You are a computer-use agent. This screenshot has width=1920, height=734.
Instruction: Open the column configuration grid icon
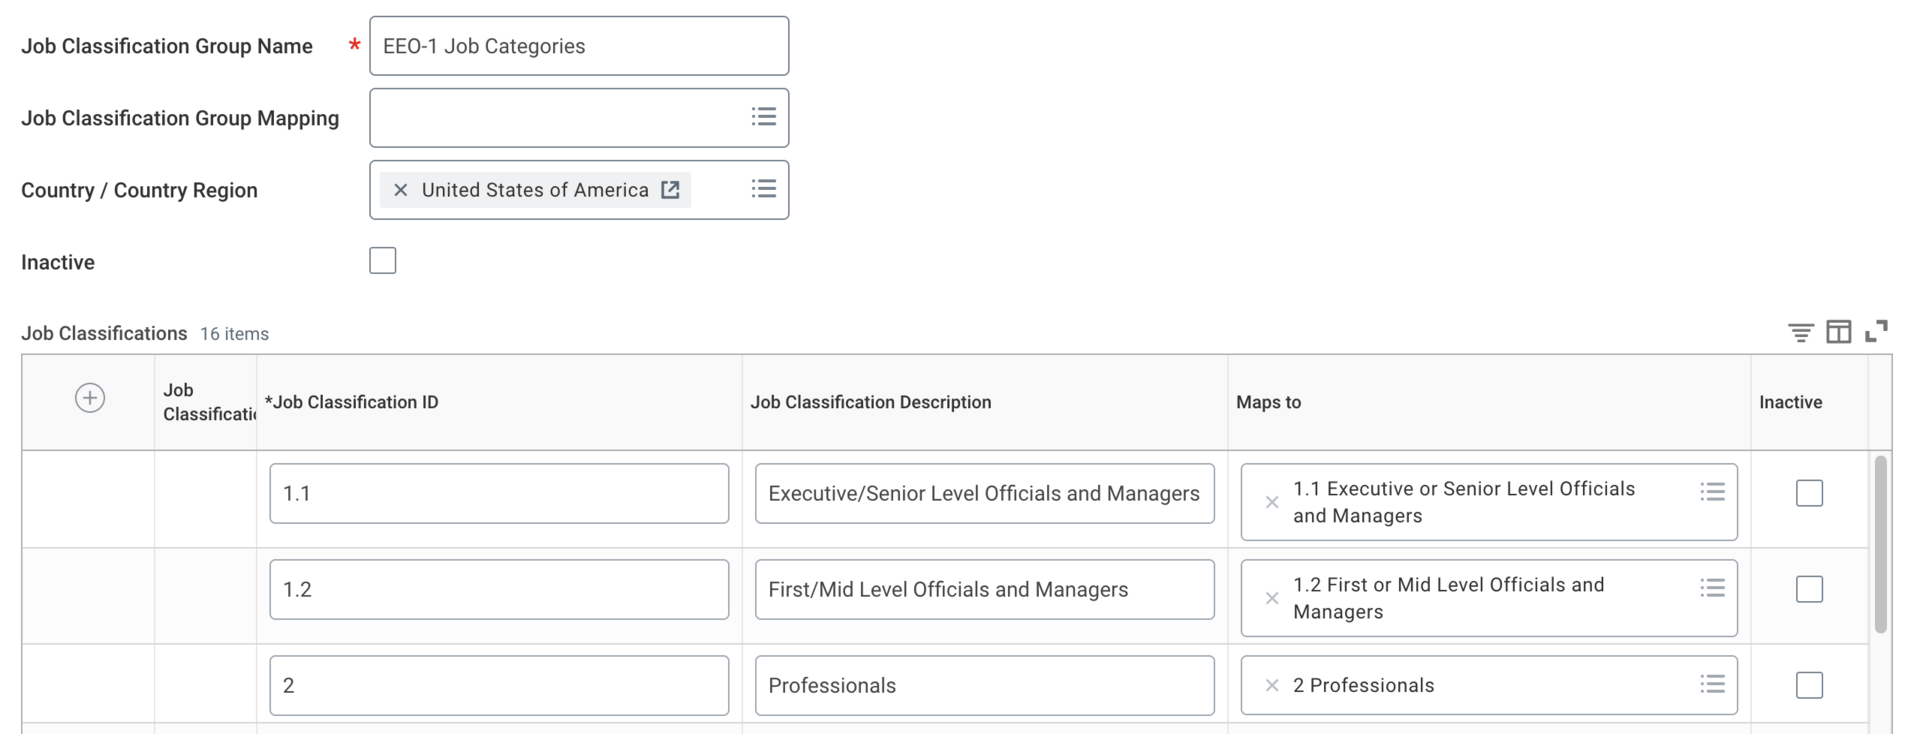coord(1838,332)
